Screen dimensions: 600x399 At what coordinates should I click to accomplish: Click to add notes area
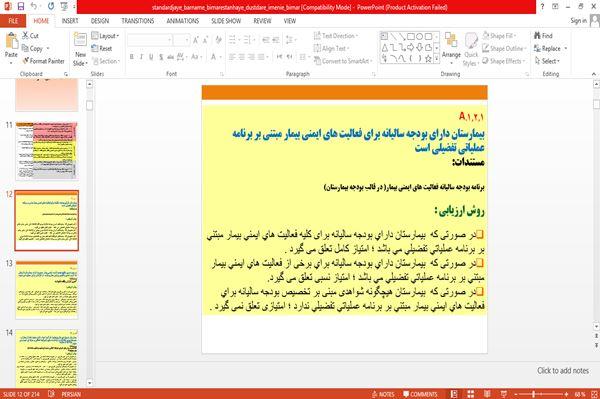pyautogui.click(x=563, y=370)
